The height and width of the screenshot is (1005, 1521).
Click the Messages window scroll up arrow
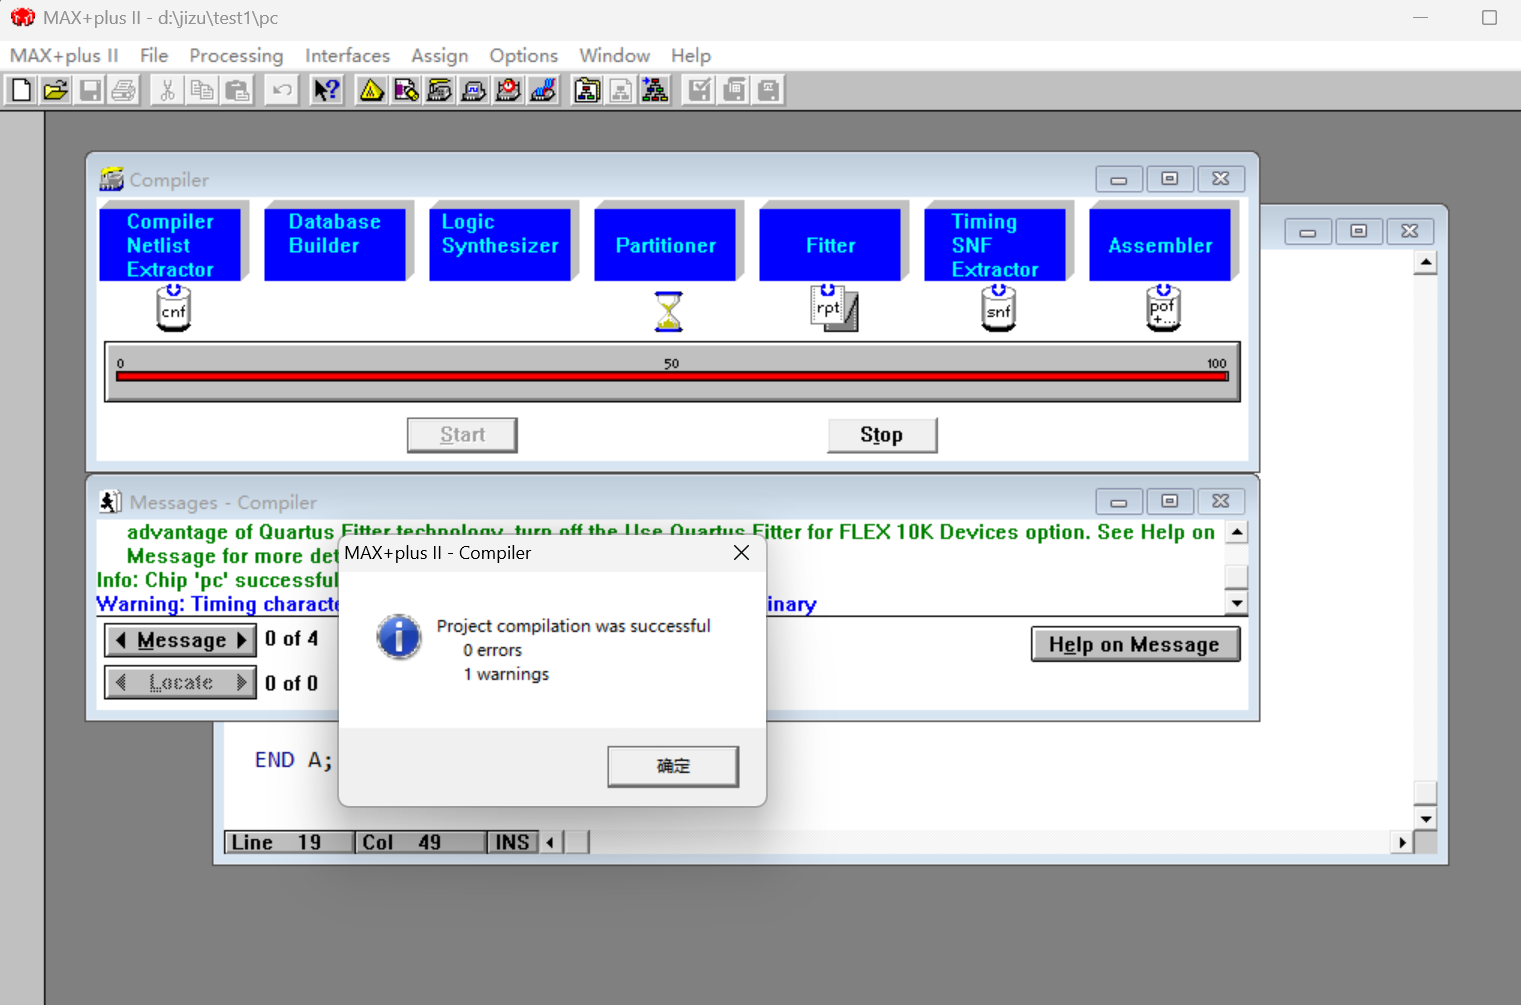pyautogui.click(x=1237, y=532)
